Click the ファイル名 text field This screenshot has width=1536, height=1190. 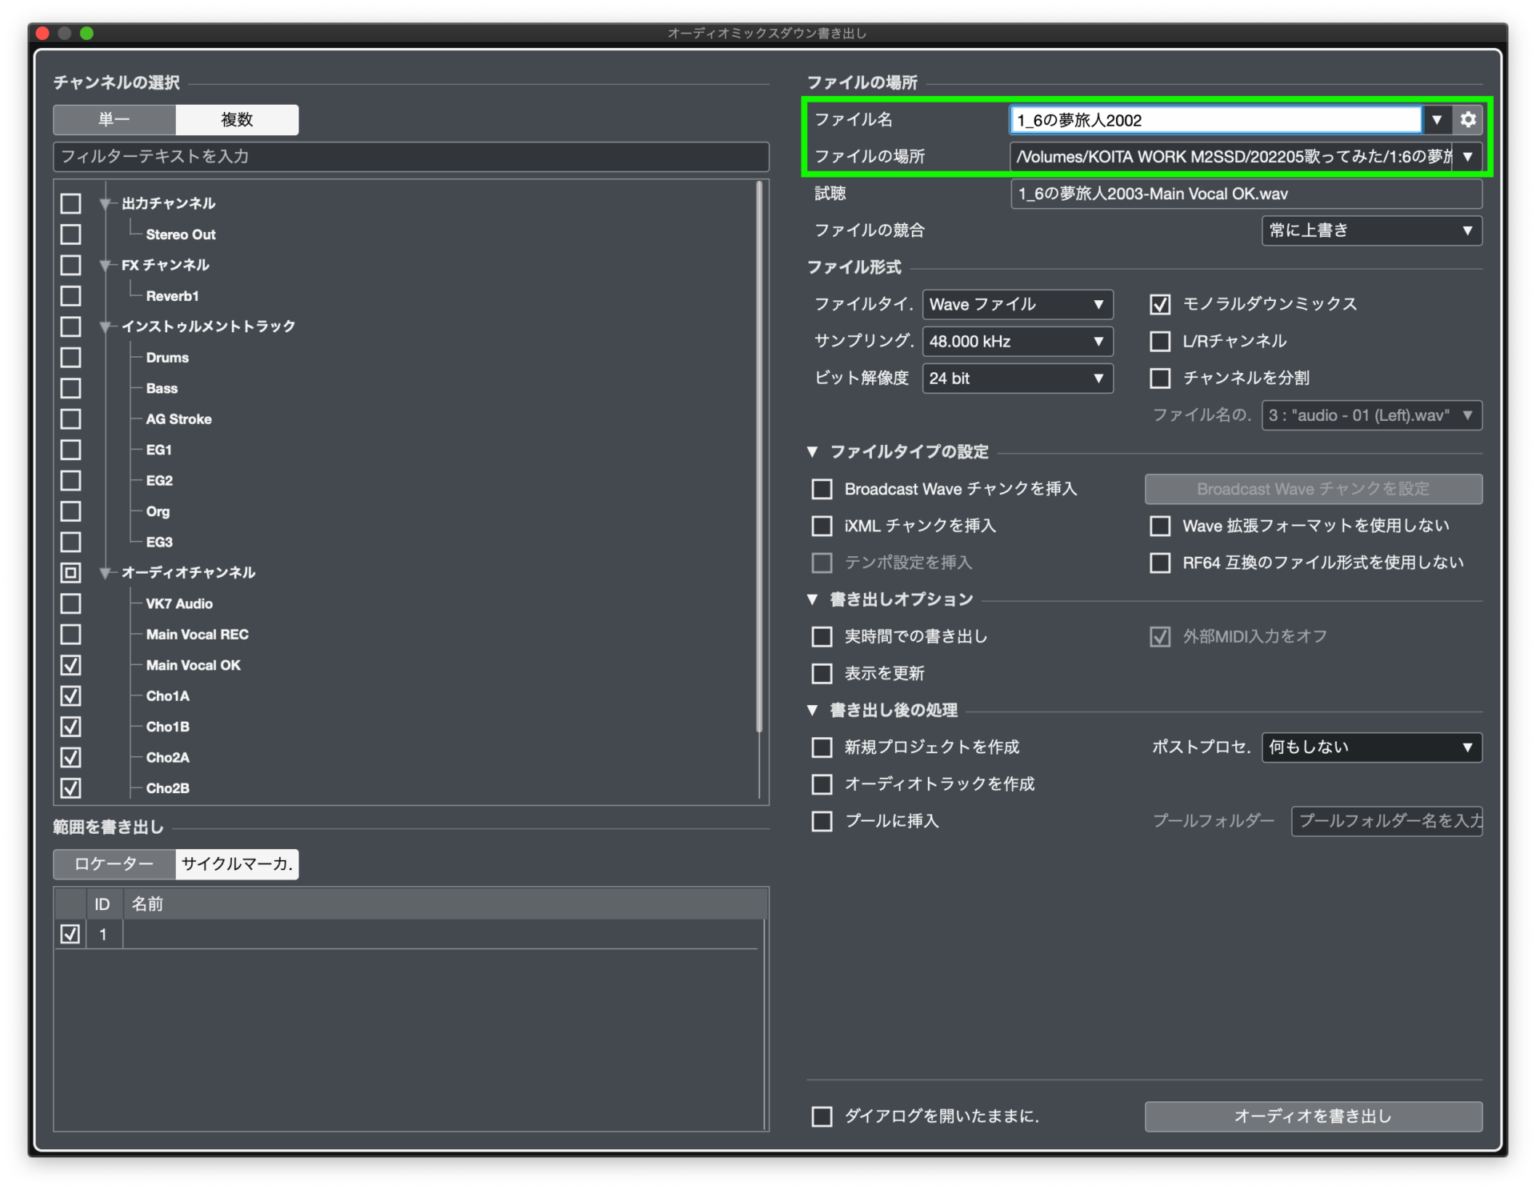point(1215,120)
